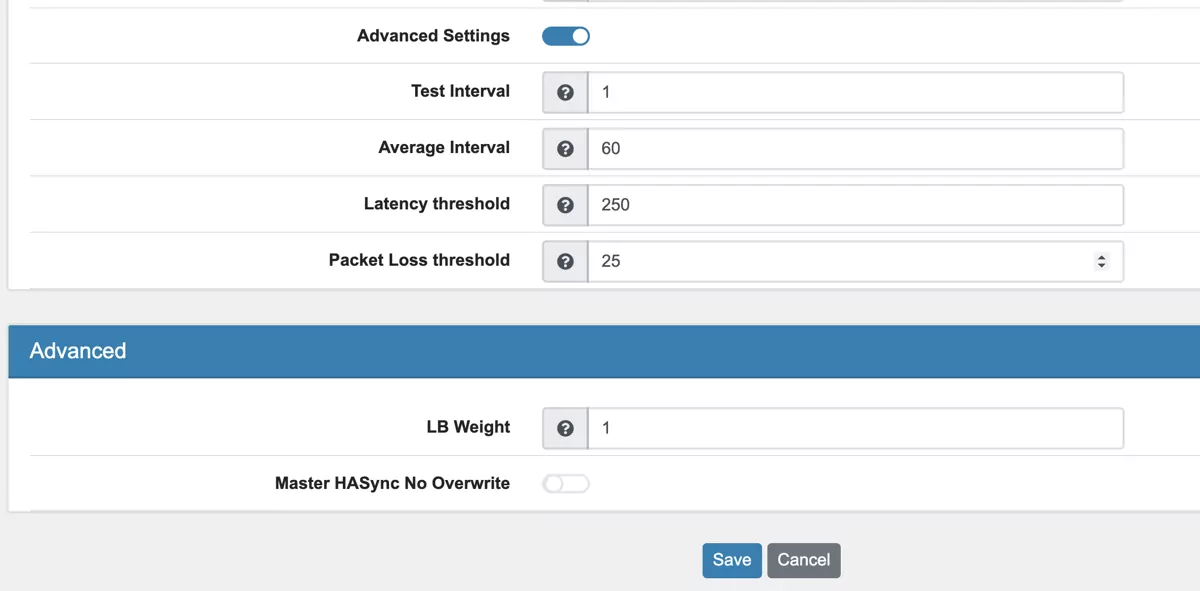Image resolution: width=1200 pixels, height=591 pixels.
Task: Click the Master HASync No Overwrite label
Action: click(x=392, y=483)
